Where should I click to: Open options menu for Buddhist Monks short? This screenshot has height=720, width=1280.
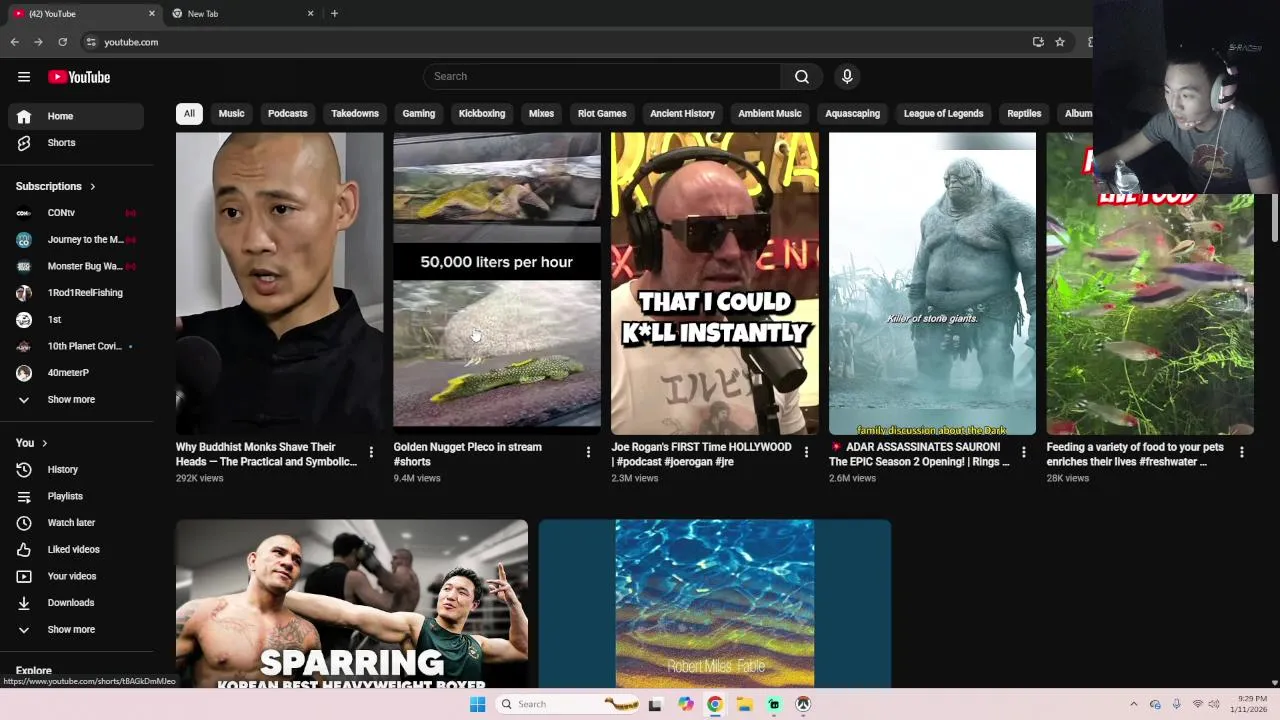coord(371,452)
